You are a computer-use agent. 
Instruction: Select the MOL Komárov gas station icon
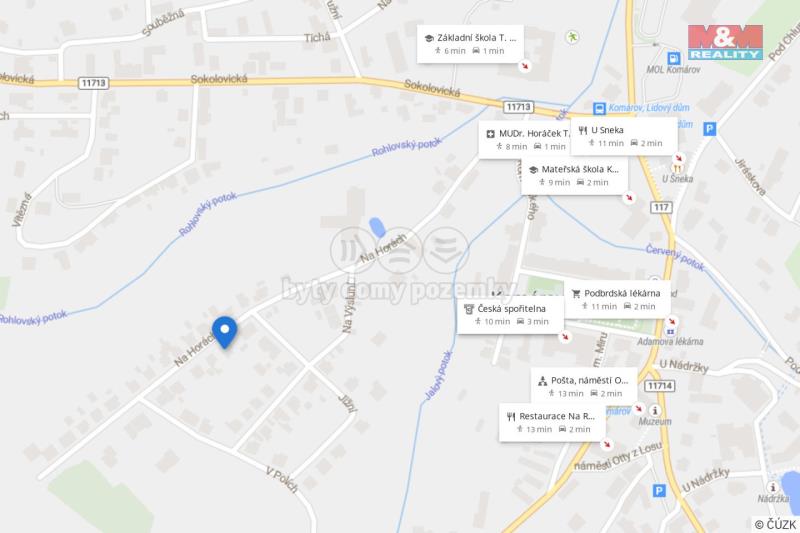pyautogui.click(x=673, y=58)
